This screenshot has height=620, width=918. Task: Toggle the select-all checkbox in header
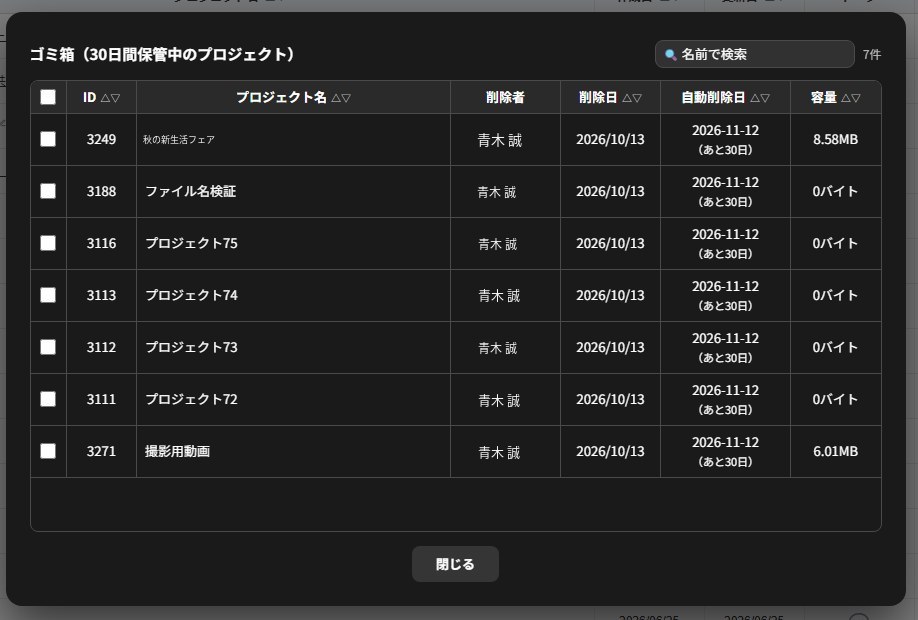coord(48,97)
